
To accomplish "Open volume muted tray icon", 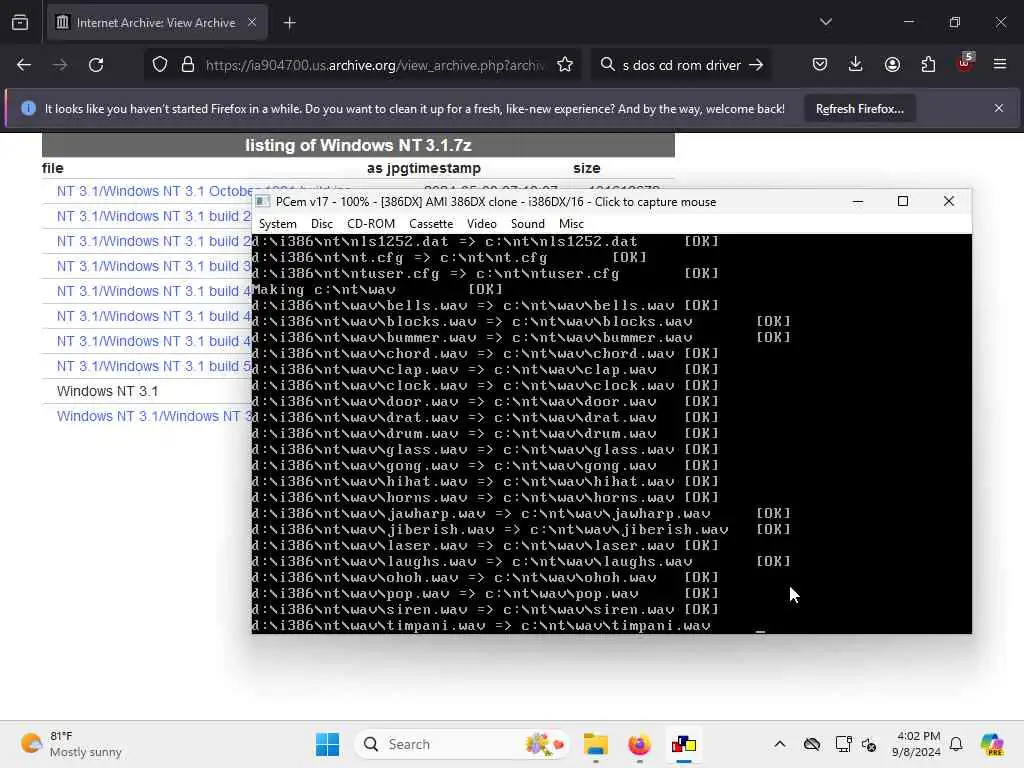I will pyautogui.click(x=869, y=744).
